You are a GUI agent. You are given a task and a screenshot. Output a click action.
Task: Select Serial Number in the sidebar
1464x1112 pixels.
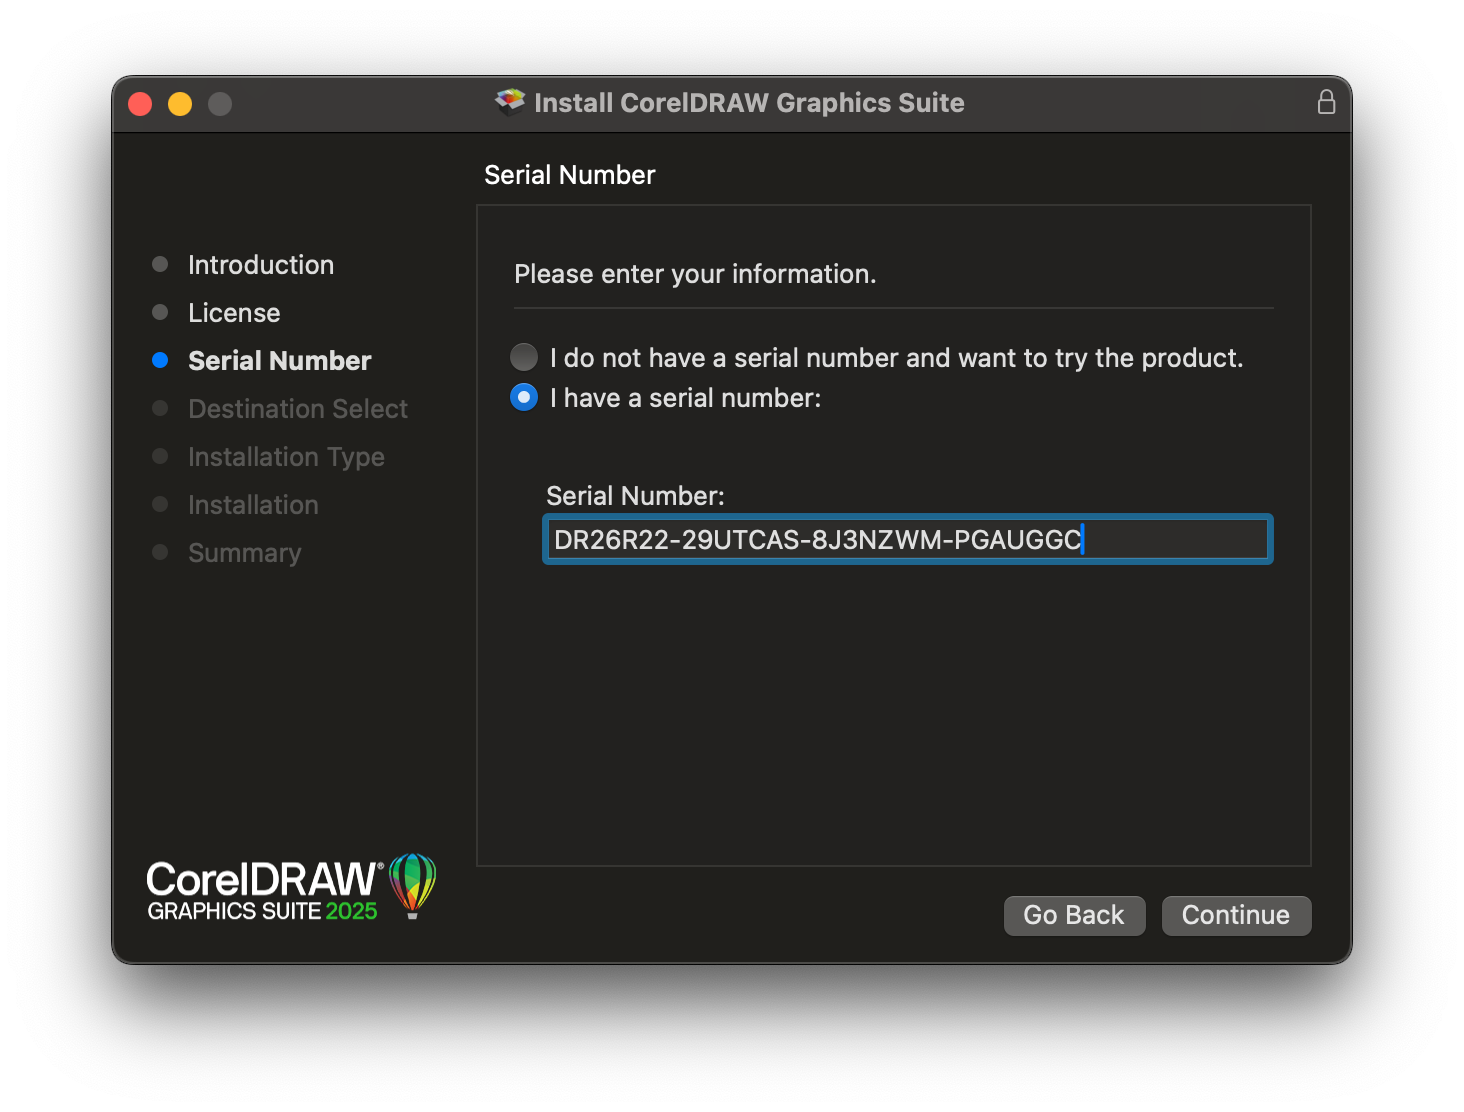[x=279, y=360]
